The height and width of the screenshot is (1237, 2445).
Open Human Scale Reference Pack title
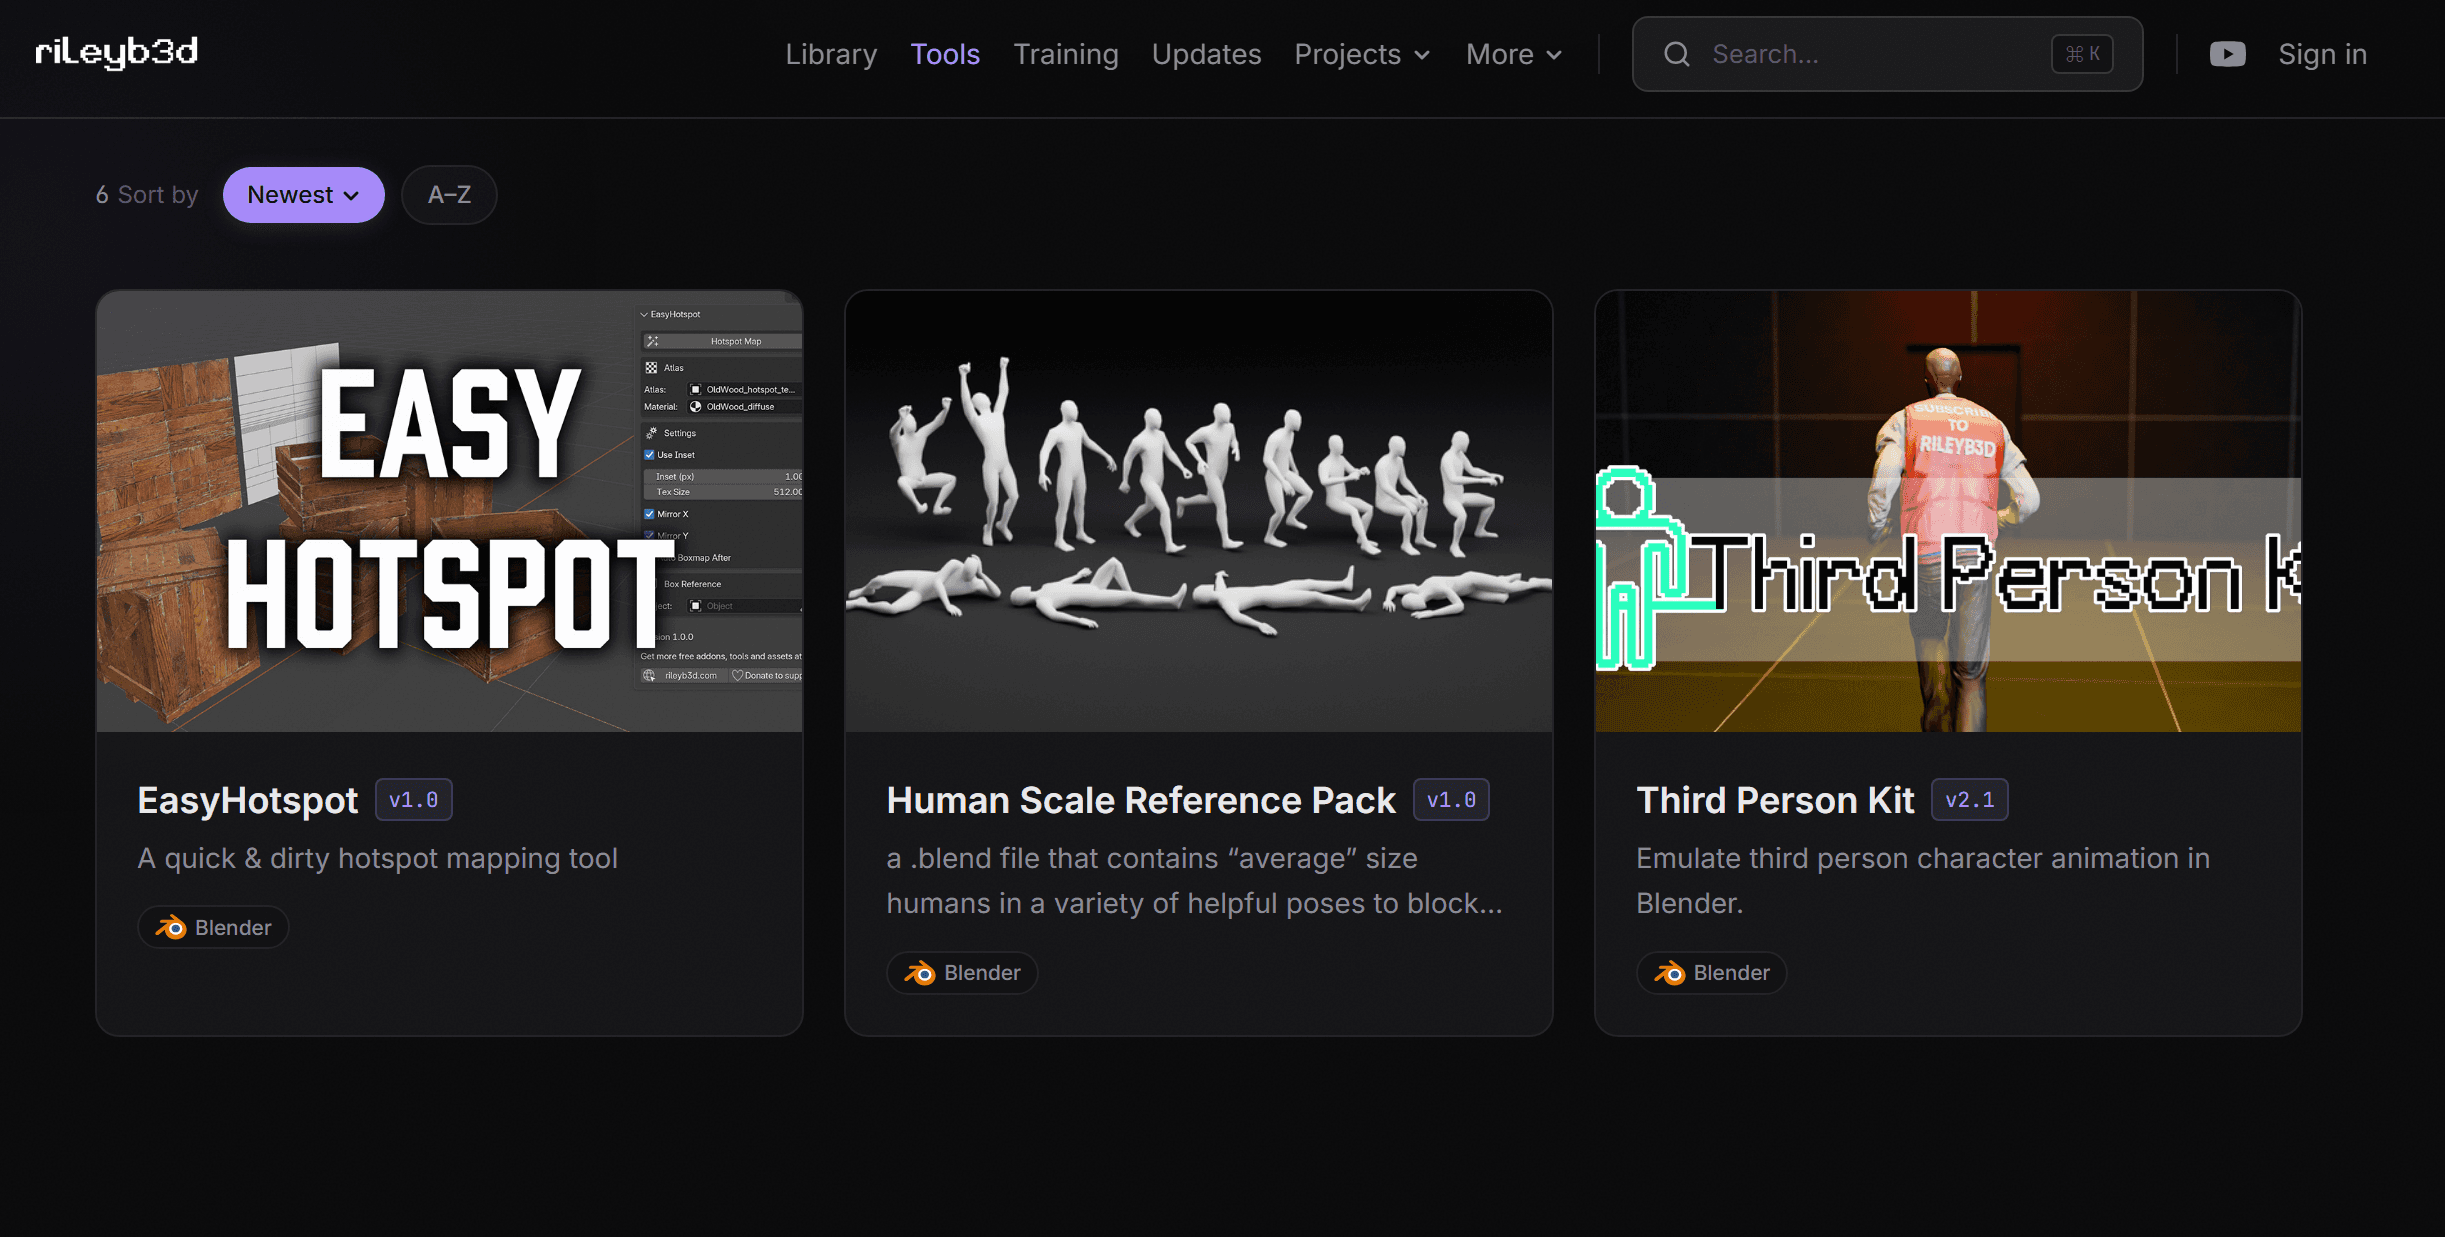[x=1141, y=800]
